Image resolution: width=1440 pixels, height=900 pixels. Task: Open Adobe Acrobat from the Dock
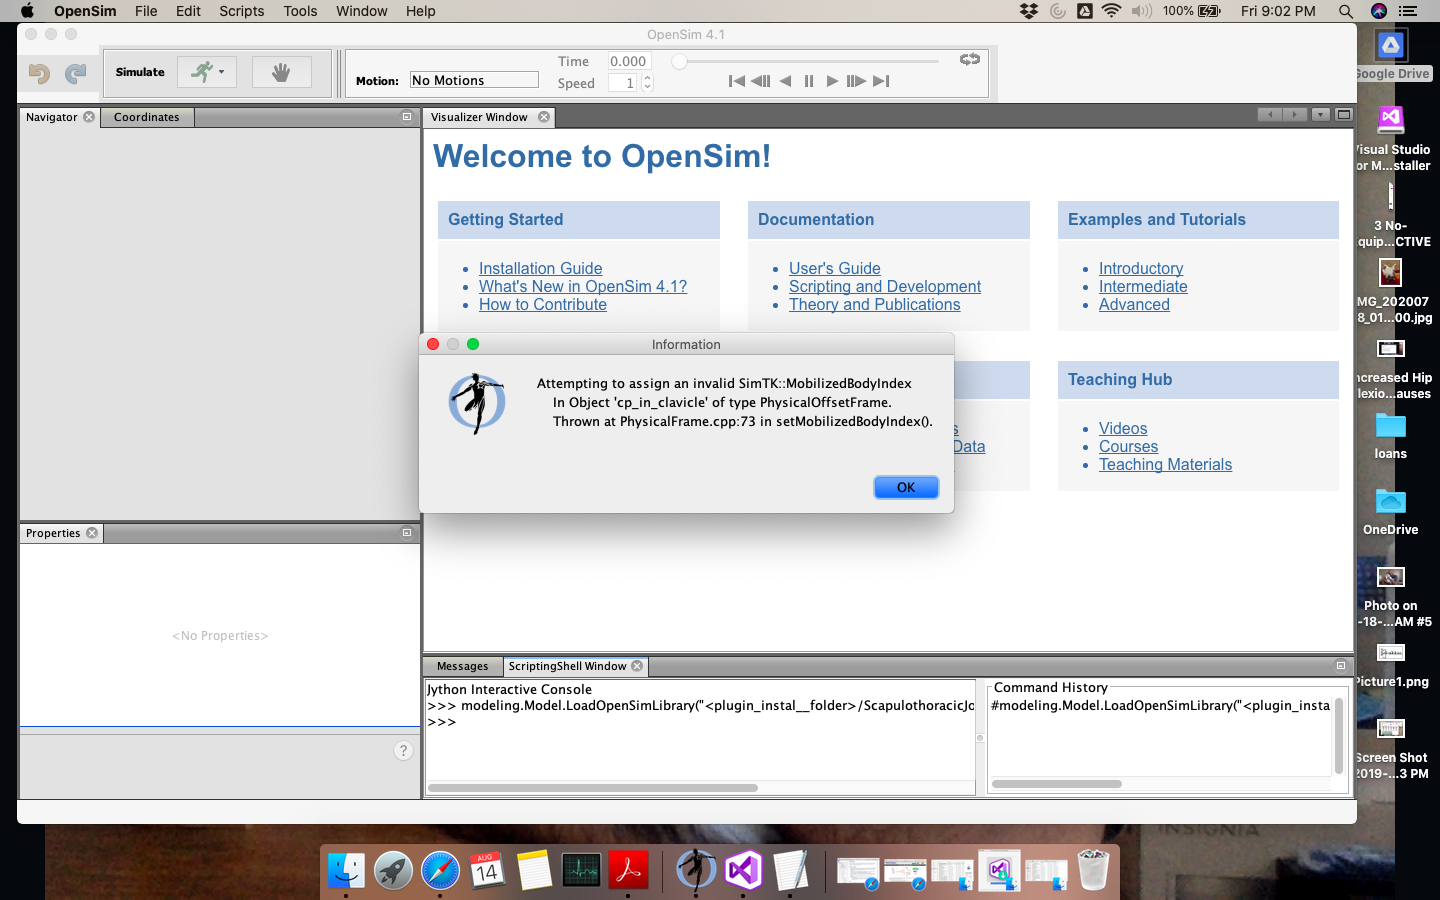tap(628, 871)
